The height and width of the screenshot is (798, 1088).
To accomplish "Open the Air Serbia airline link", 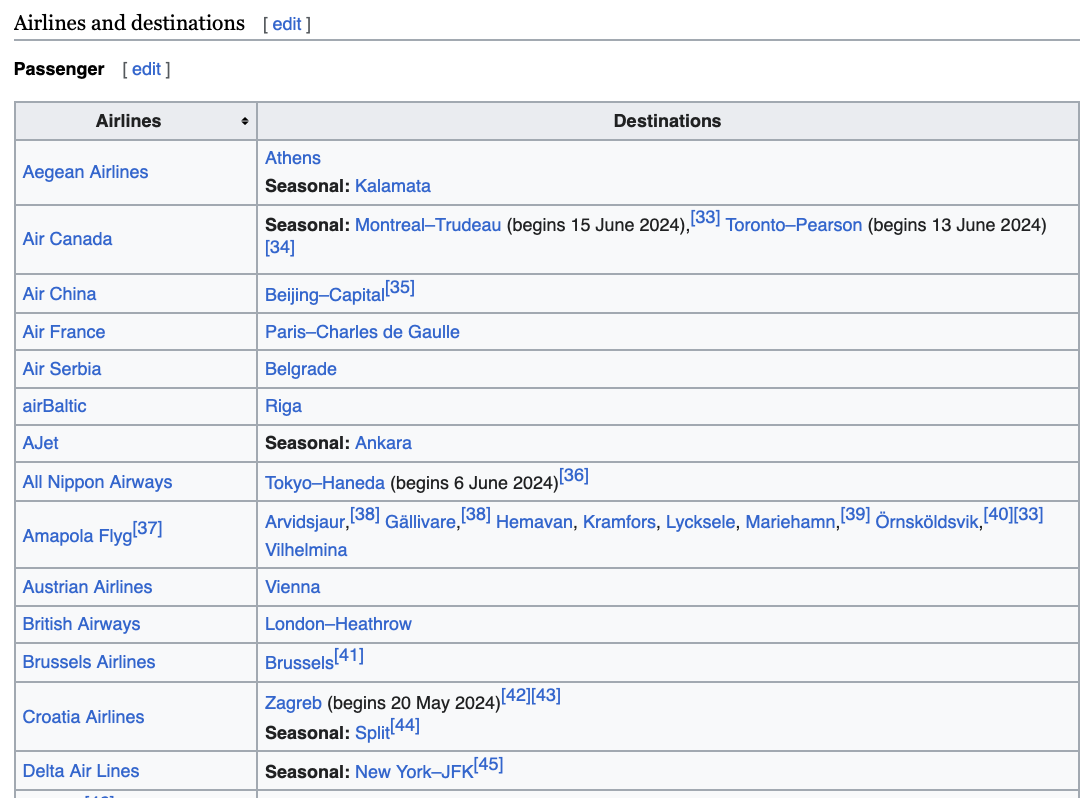I will click(x=62, y=369).
